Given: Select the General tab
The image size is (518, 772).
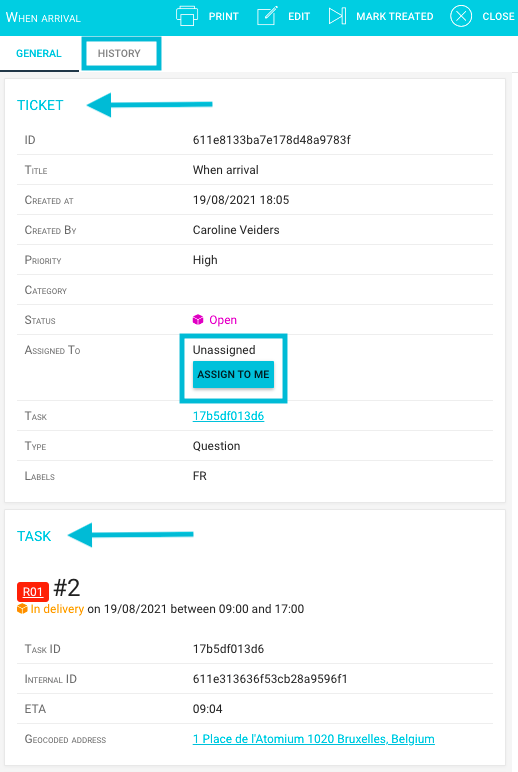Looking at the screenshot, I should [39, 53].
